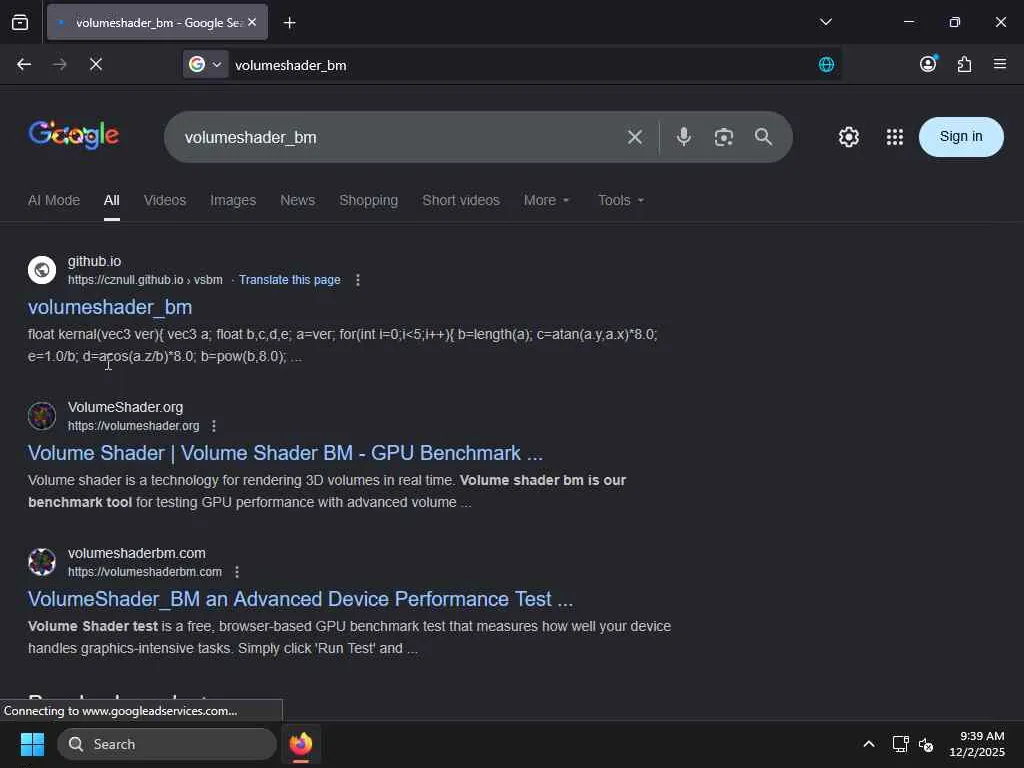Click the Windows taskbar Search box
Image resolution: width=1024 pixels, height=768 pixels.
pos(167,744)
